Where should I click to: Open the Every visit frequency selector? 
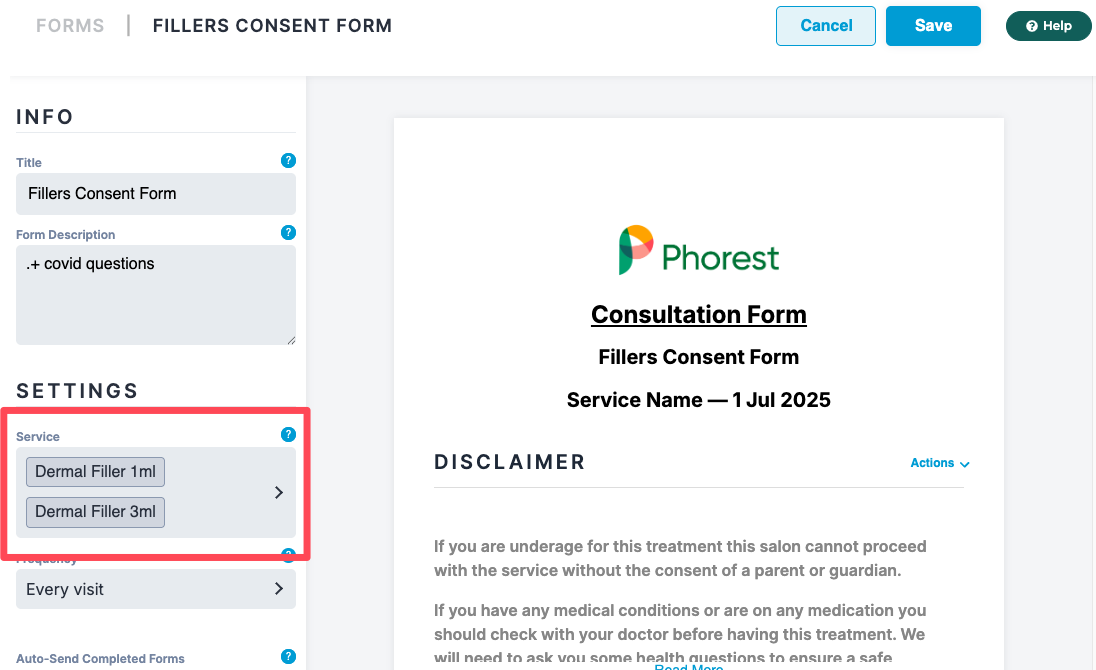pos(156,589)
